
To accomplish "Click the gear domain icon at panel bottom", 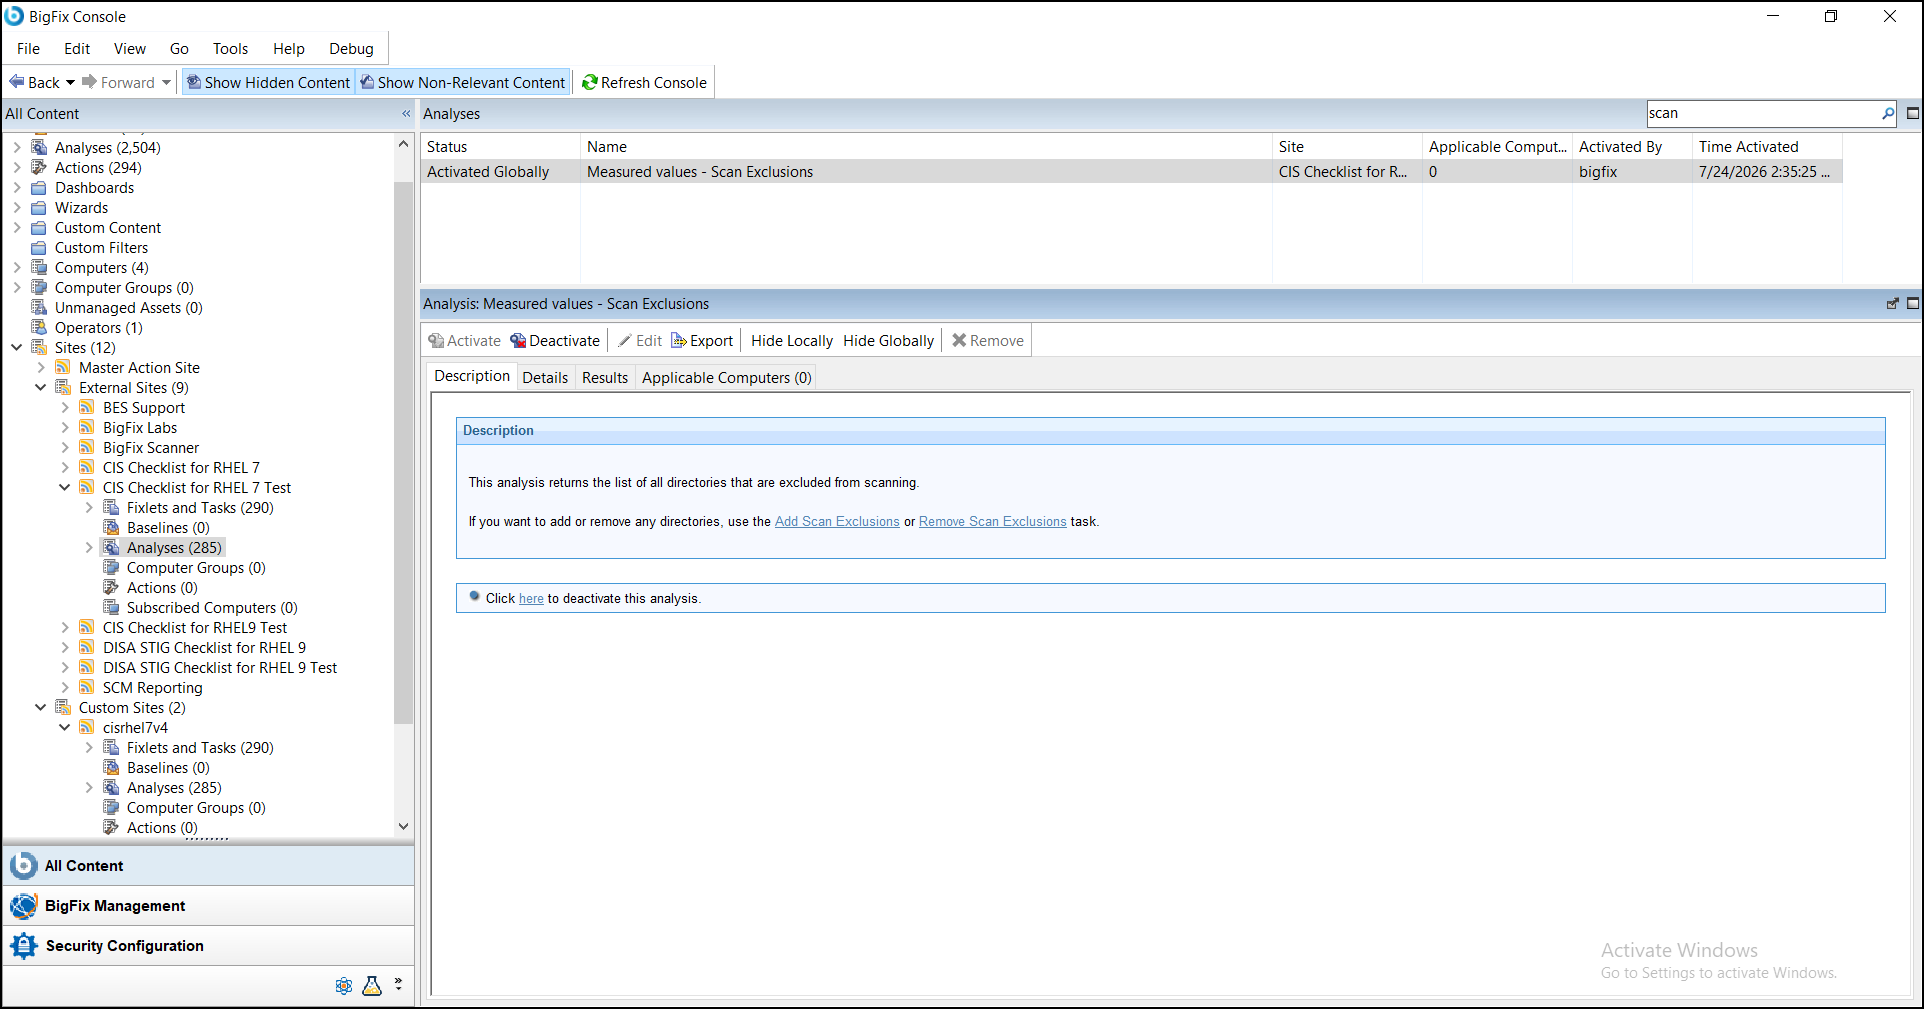I will coord(344,986).
